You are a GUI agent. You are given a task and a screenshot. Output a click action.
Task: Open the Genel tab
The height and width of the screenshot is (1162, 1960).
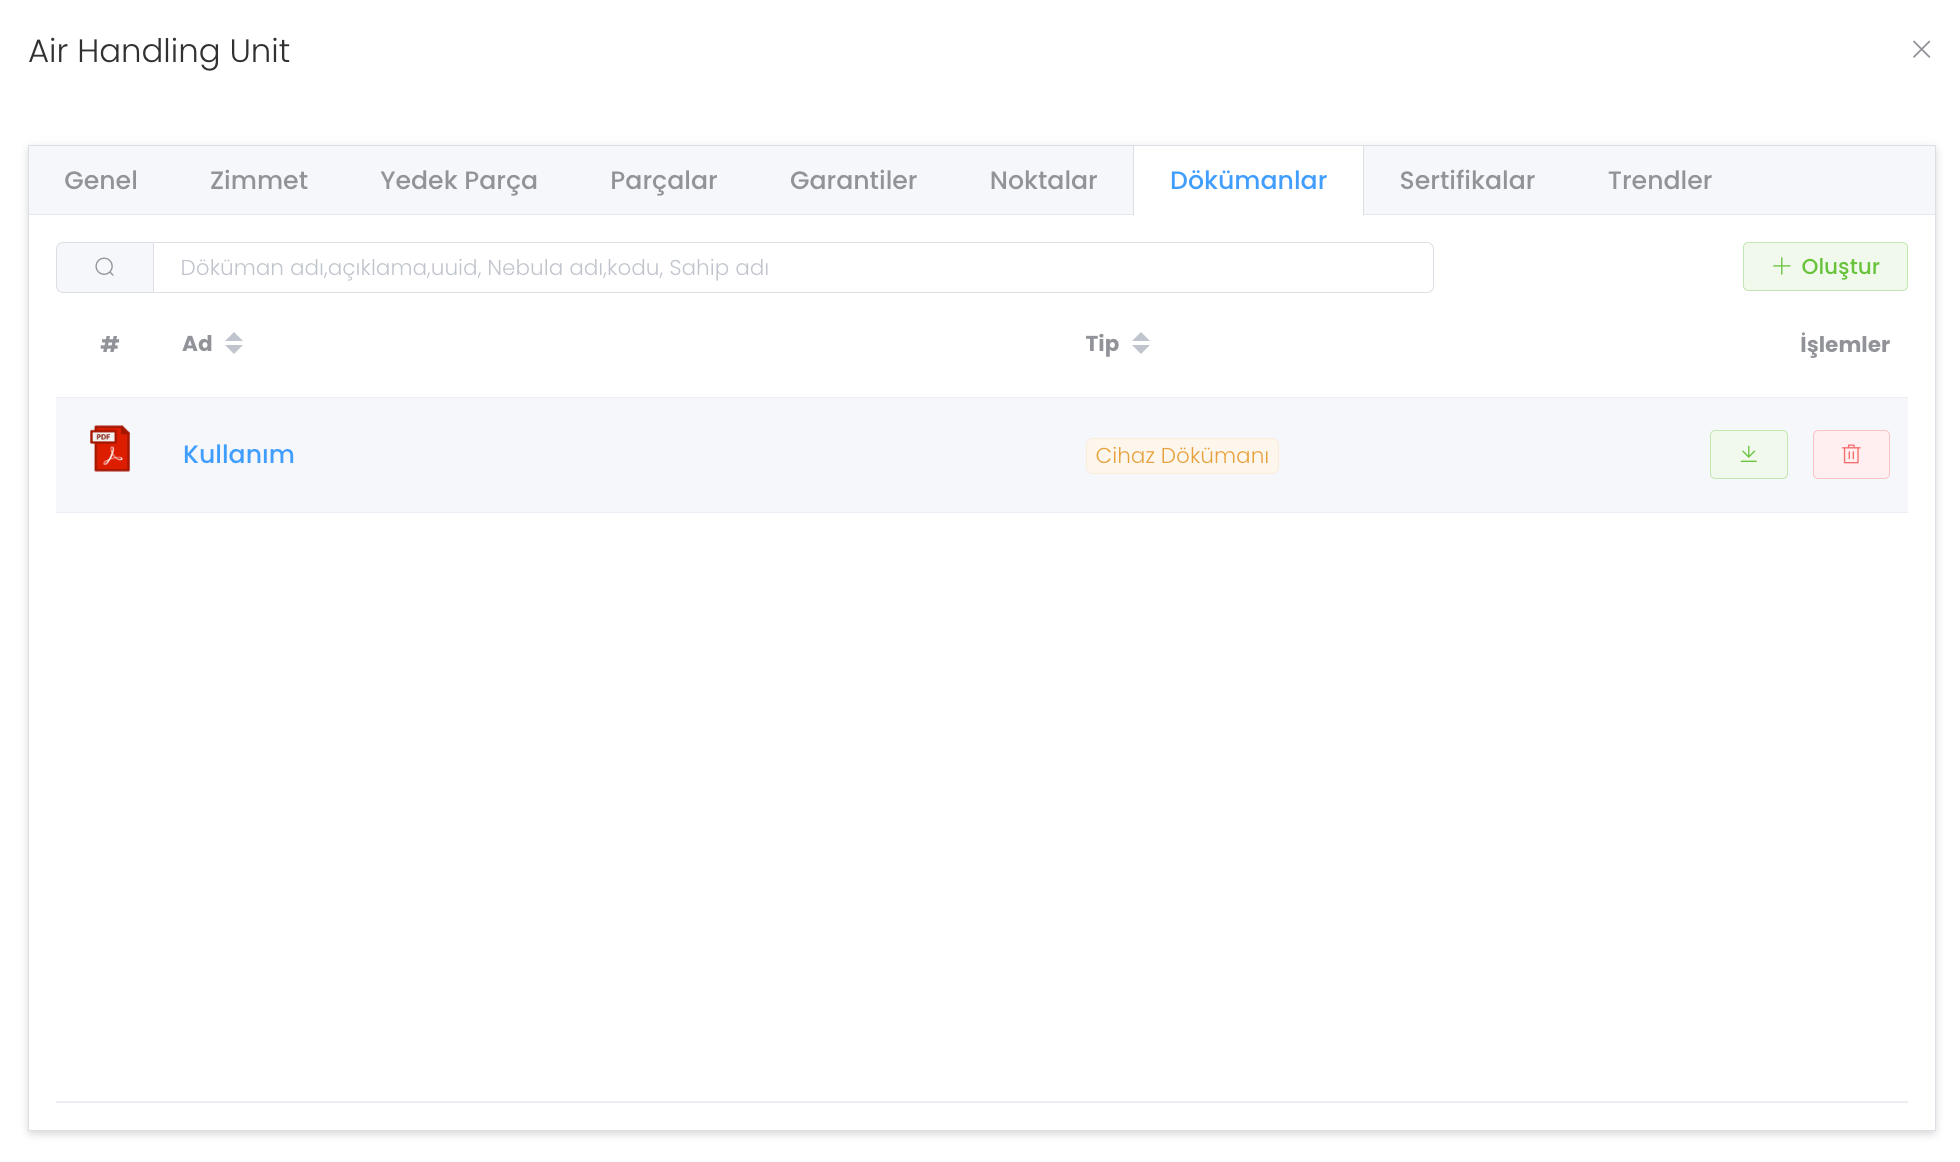coord(101,181)
